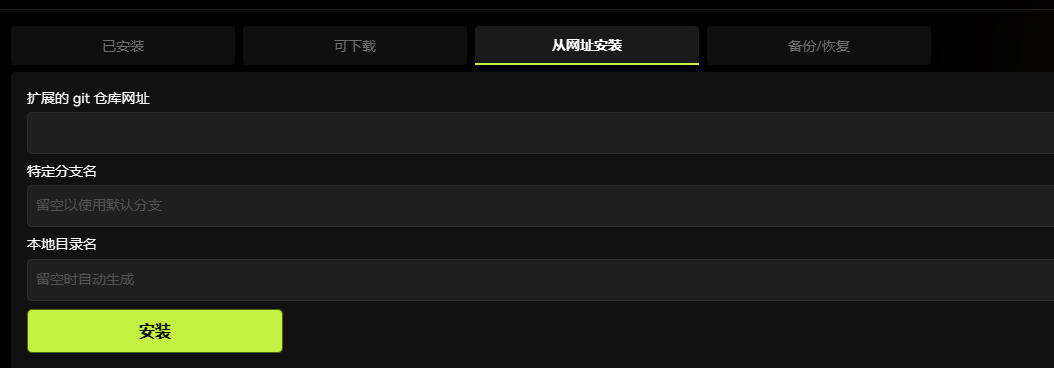Viewport: 1054px width, 368px height.
Task: Go to the 备份/恢复 tab
Action: click(x=819, y=46)
